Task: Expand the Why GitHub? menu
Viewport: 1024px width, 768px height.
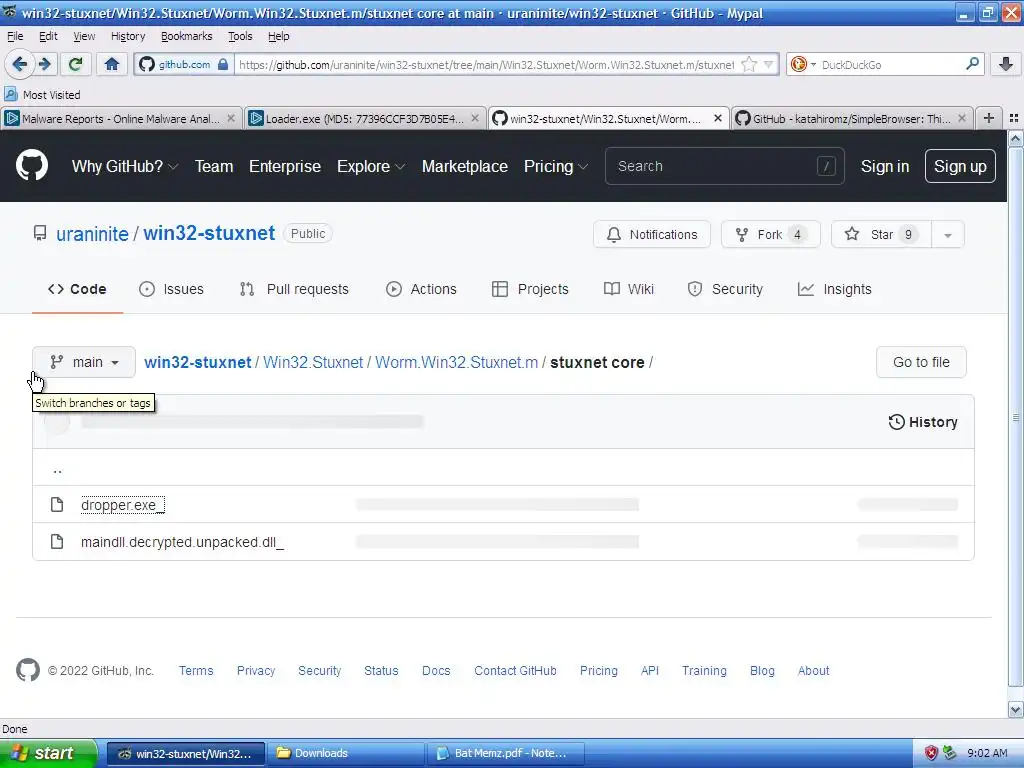Action: pyautogui.click(x=125, y=167)
